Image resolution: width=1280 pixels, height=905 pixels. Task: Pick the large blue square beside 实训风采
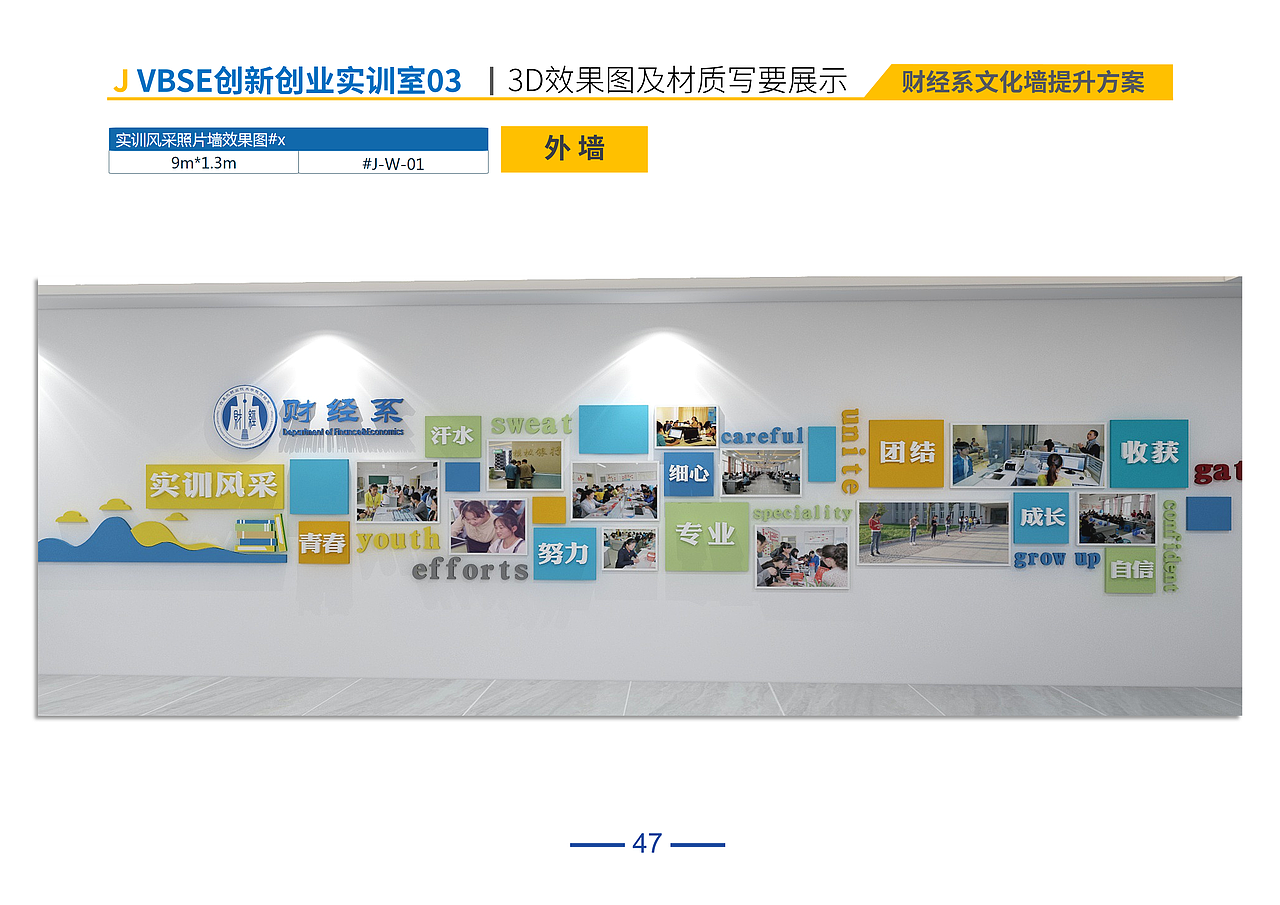pos(319,487)
